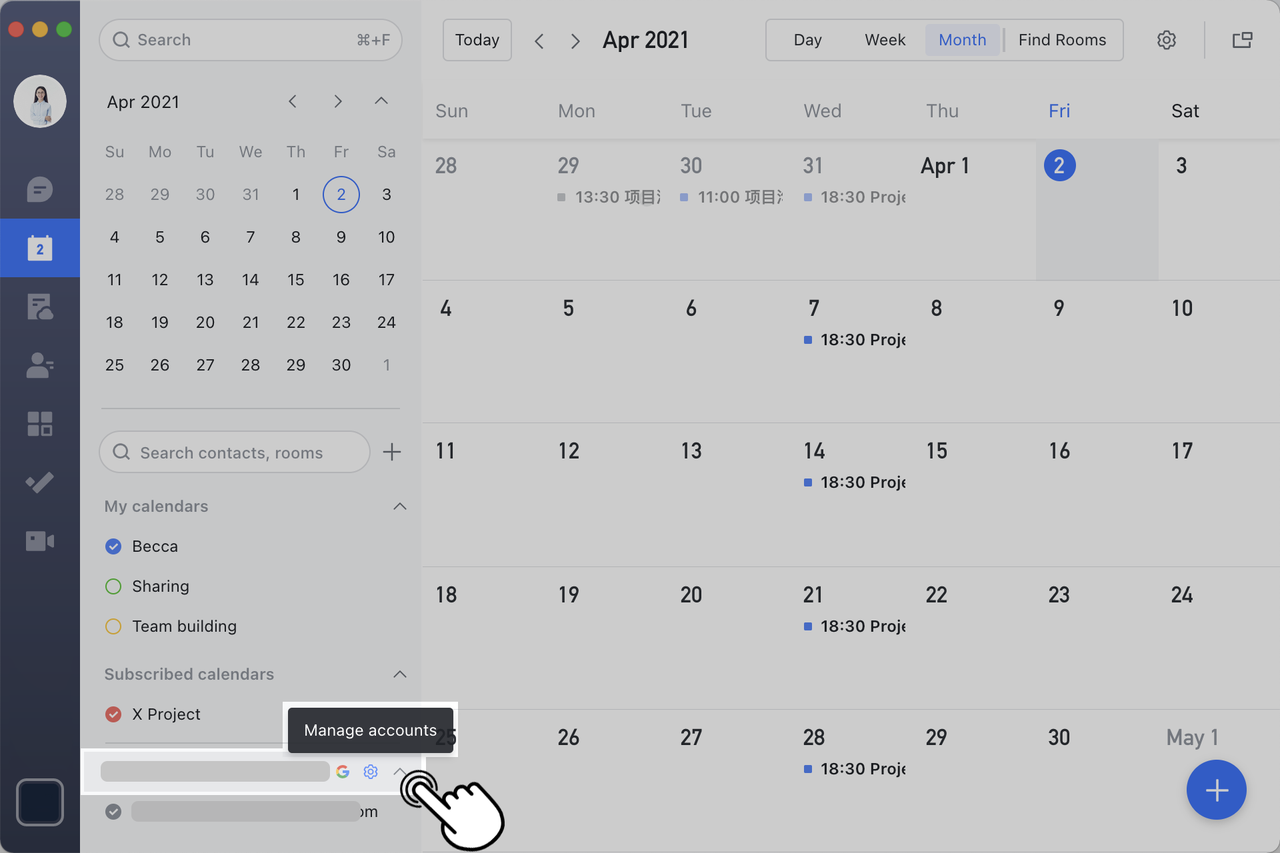This screenshot has width=1280, height=853.
Task: Click the Google account icon near account row
Action: [343, 771]
